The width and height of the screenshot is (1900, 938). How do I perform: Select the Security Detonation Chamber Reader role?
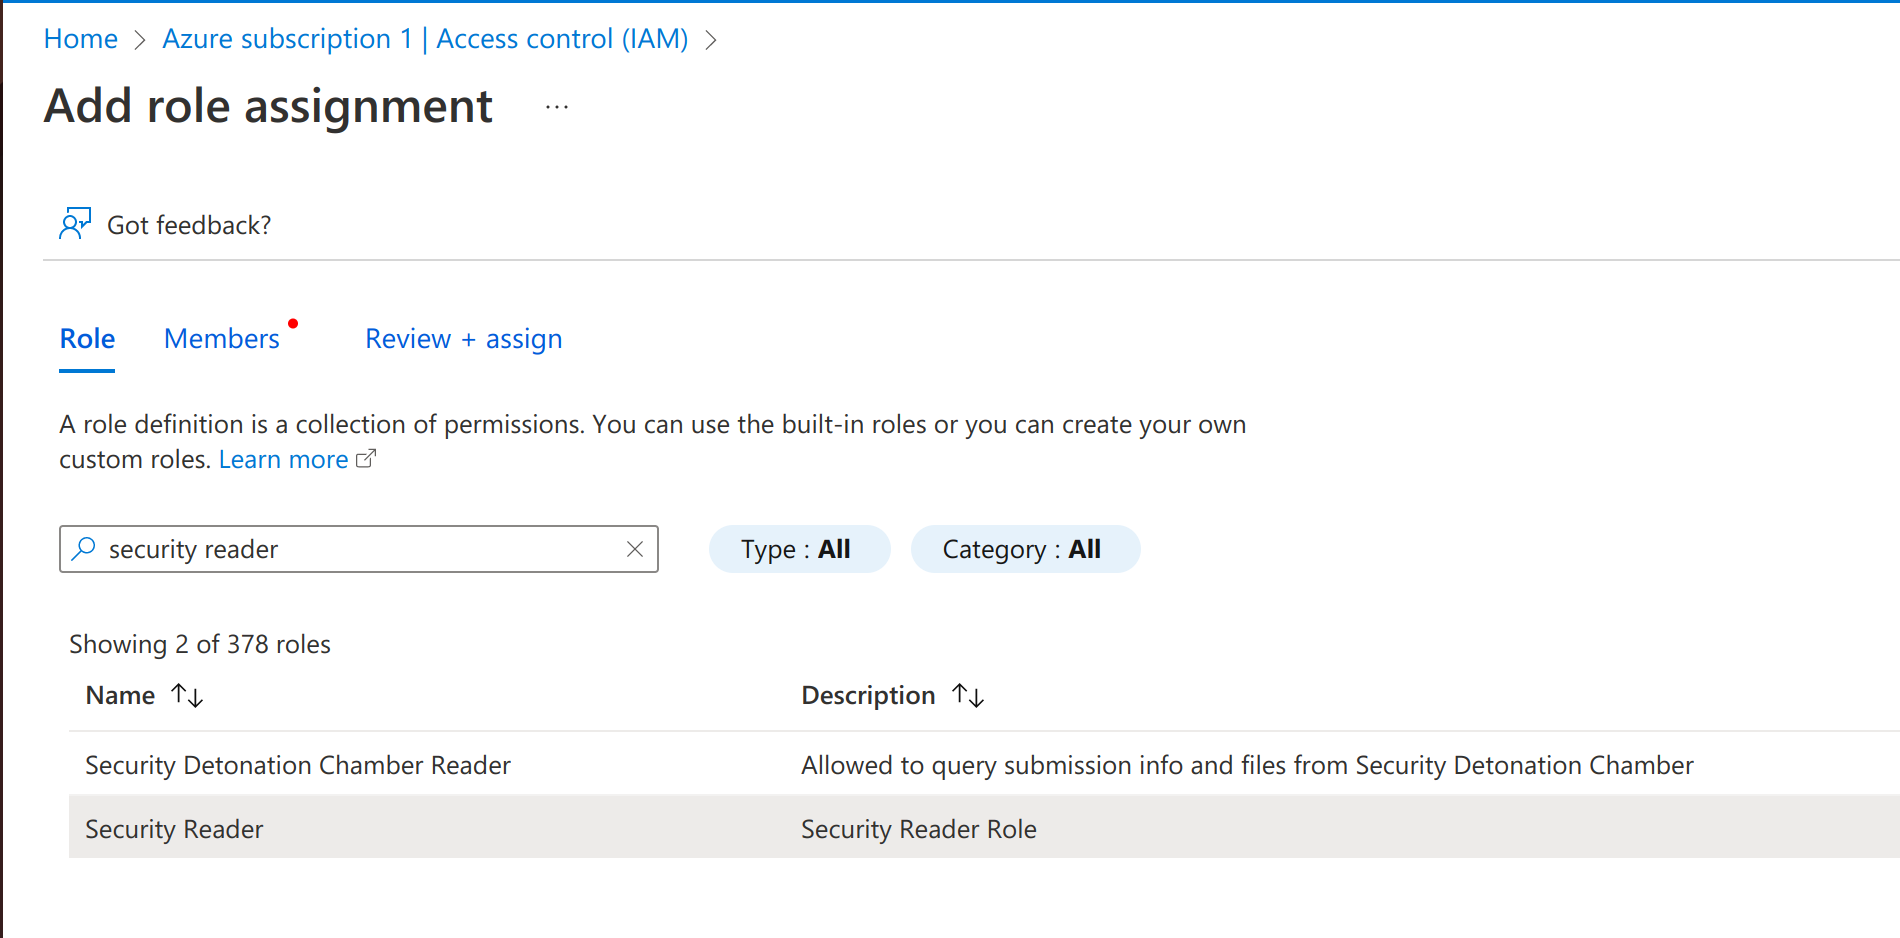click(x=298, y=765)
